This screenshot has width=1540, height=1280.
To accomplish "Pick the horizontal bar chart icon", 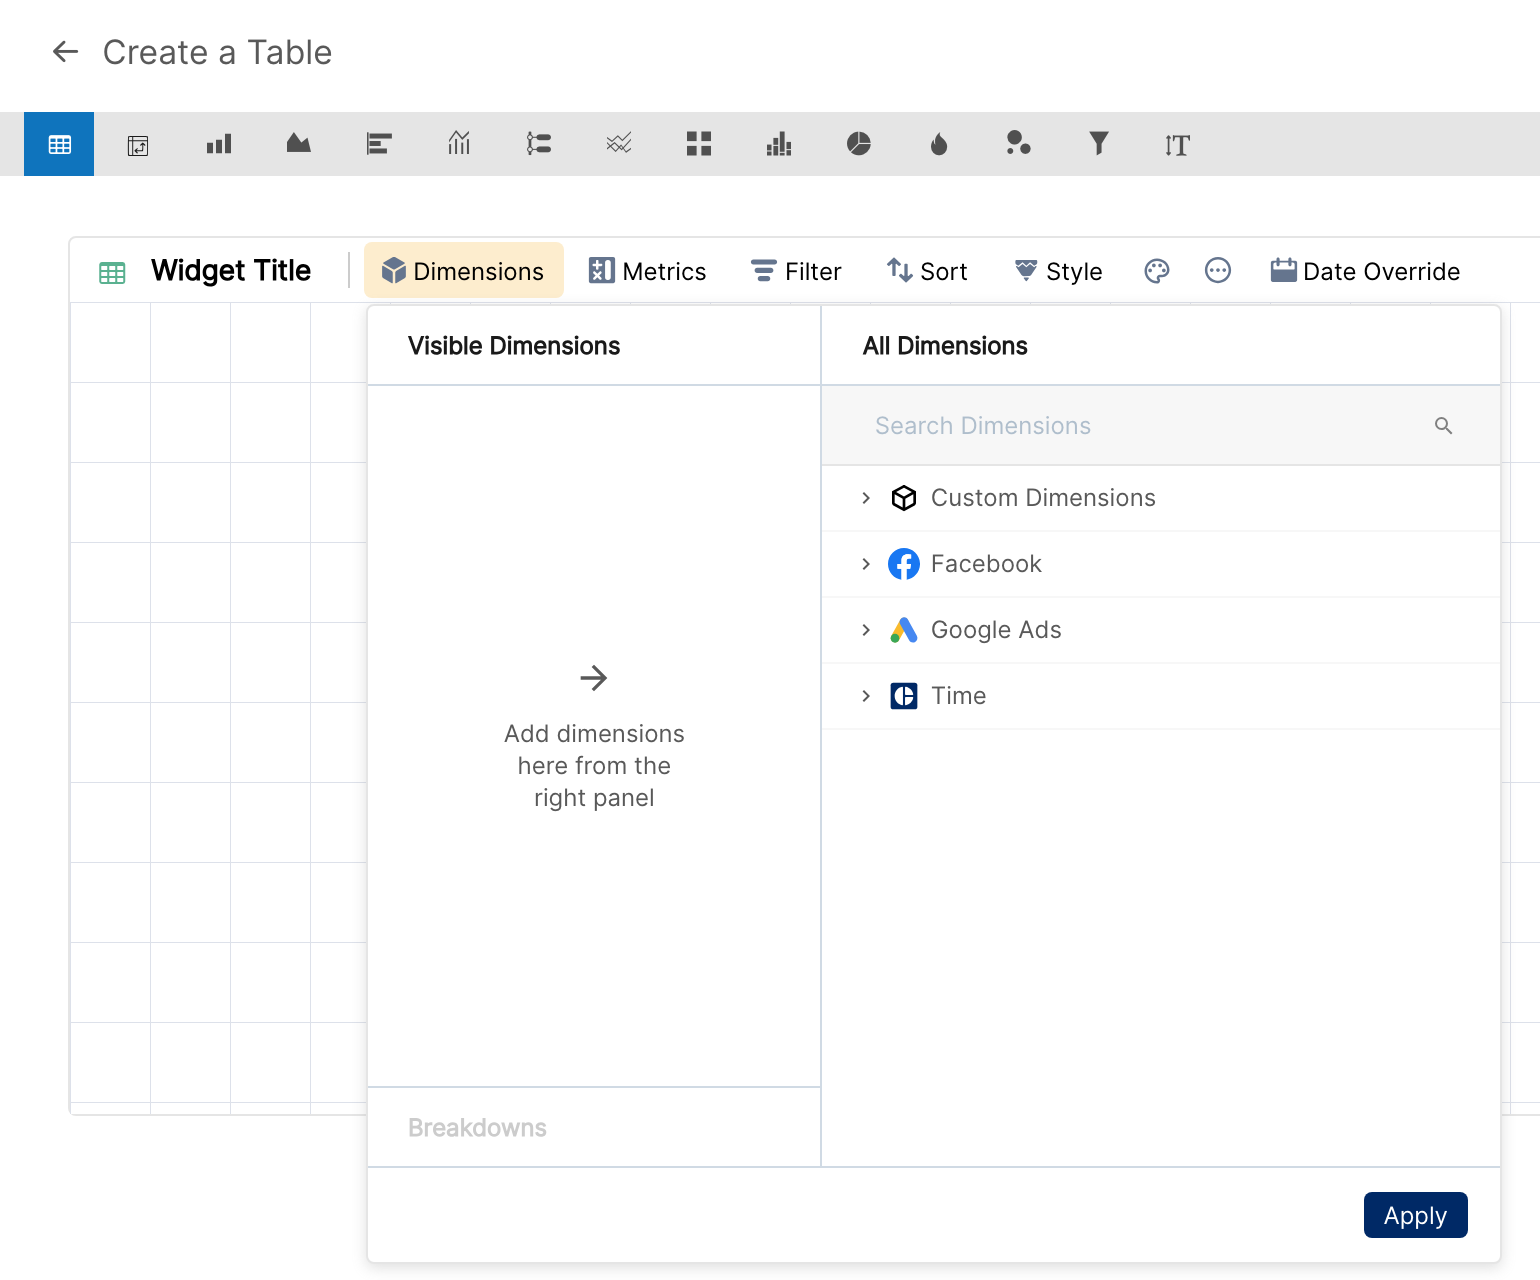I will point(379,144).
